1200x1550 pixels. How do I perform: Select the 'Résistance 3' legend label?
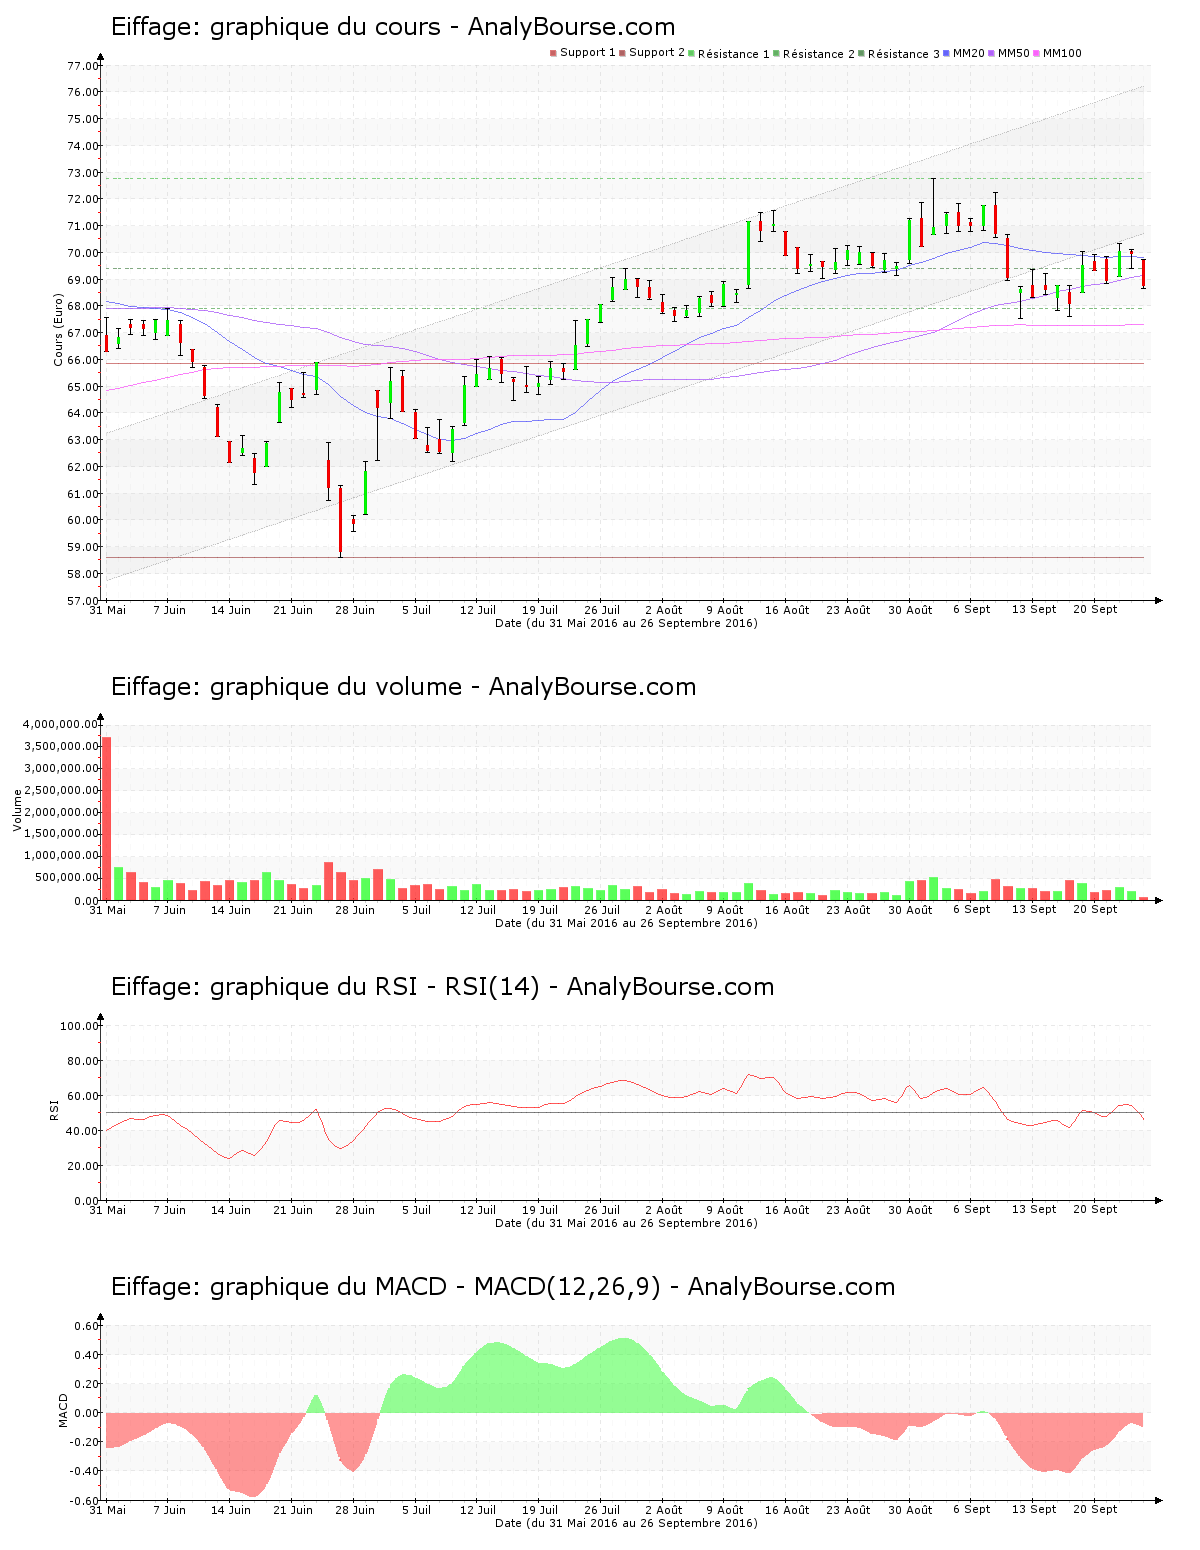click(x=903, y=54)
